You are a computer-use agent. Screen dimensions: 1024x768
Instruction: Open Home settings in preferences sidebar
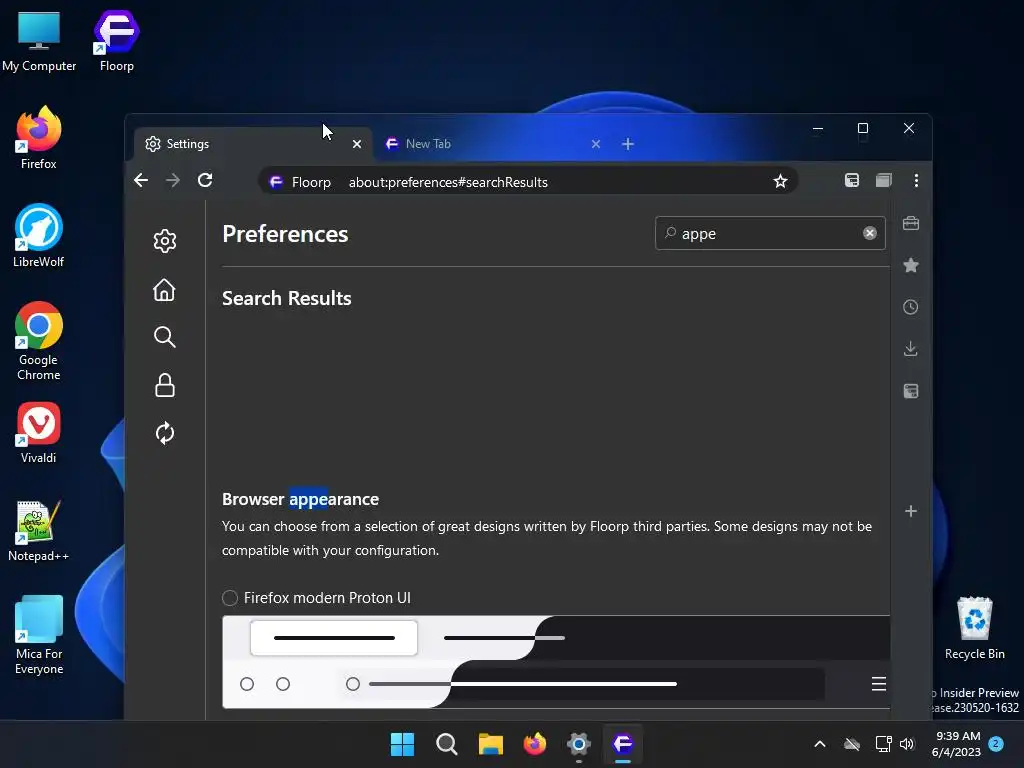(165, 290)
